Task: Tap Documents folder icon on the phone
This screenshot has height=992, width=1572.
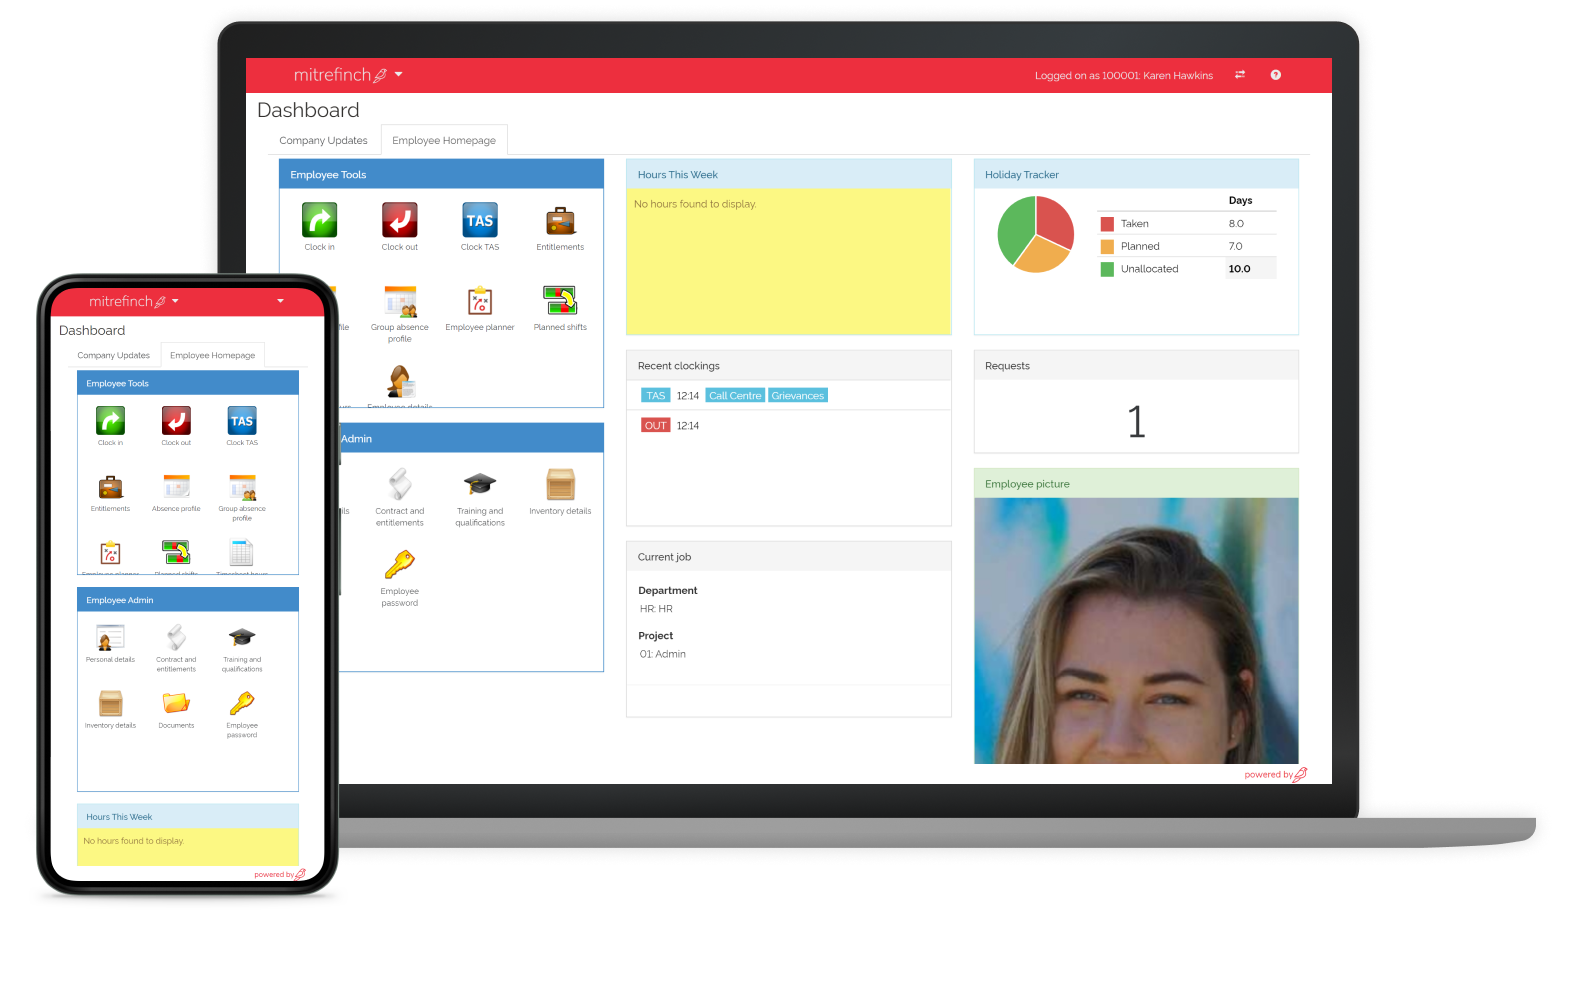Action: click(x=176, y=703)
